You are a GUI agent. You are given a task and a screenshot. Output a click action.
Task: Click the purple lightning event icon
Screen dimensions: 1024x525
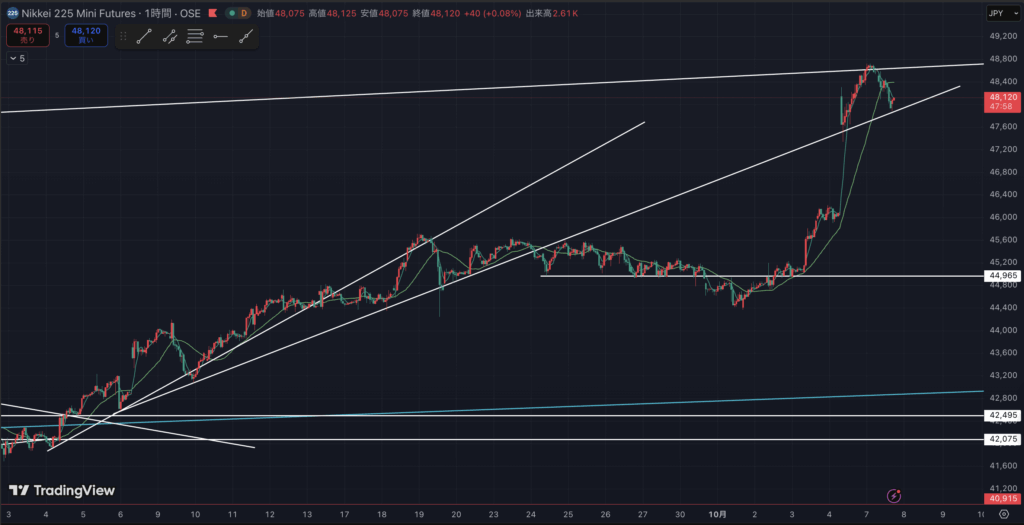pos(894,495)
